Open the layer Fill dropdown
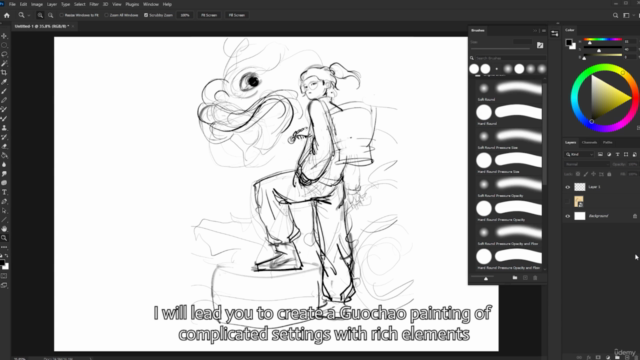 (633, 174)
